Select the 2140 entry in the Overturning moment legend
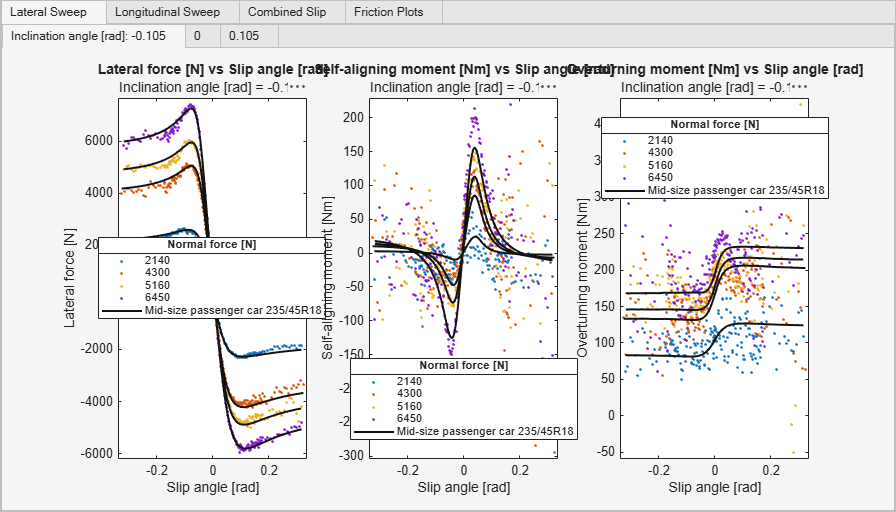 [x=660, y=141]
